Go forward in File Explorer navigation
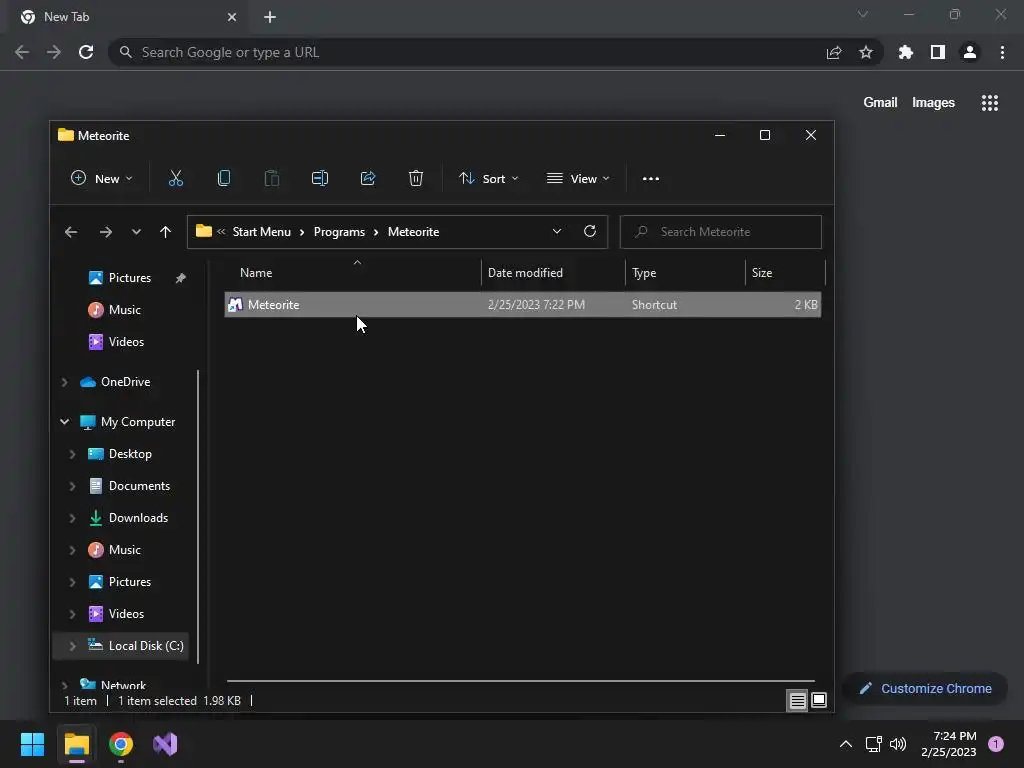 point(106,232)
